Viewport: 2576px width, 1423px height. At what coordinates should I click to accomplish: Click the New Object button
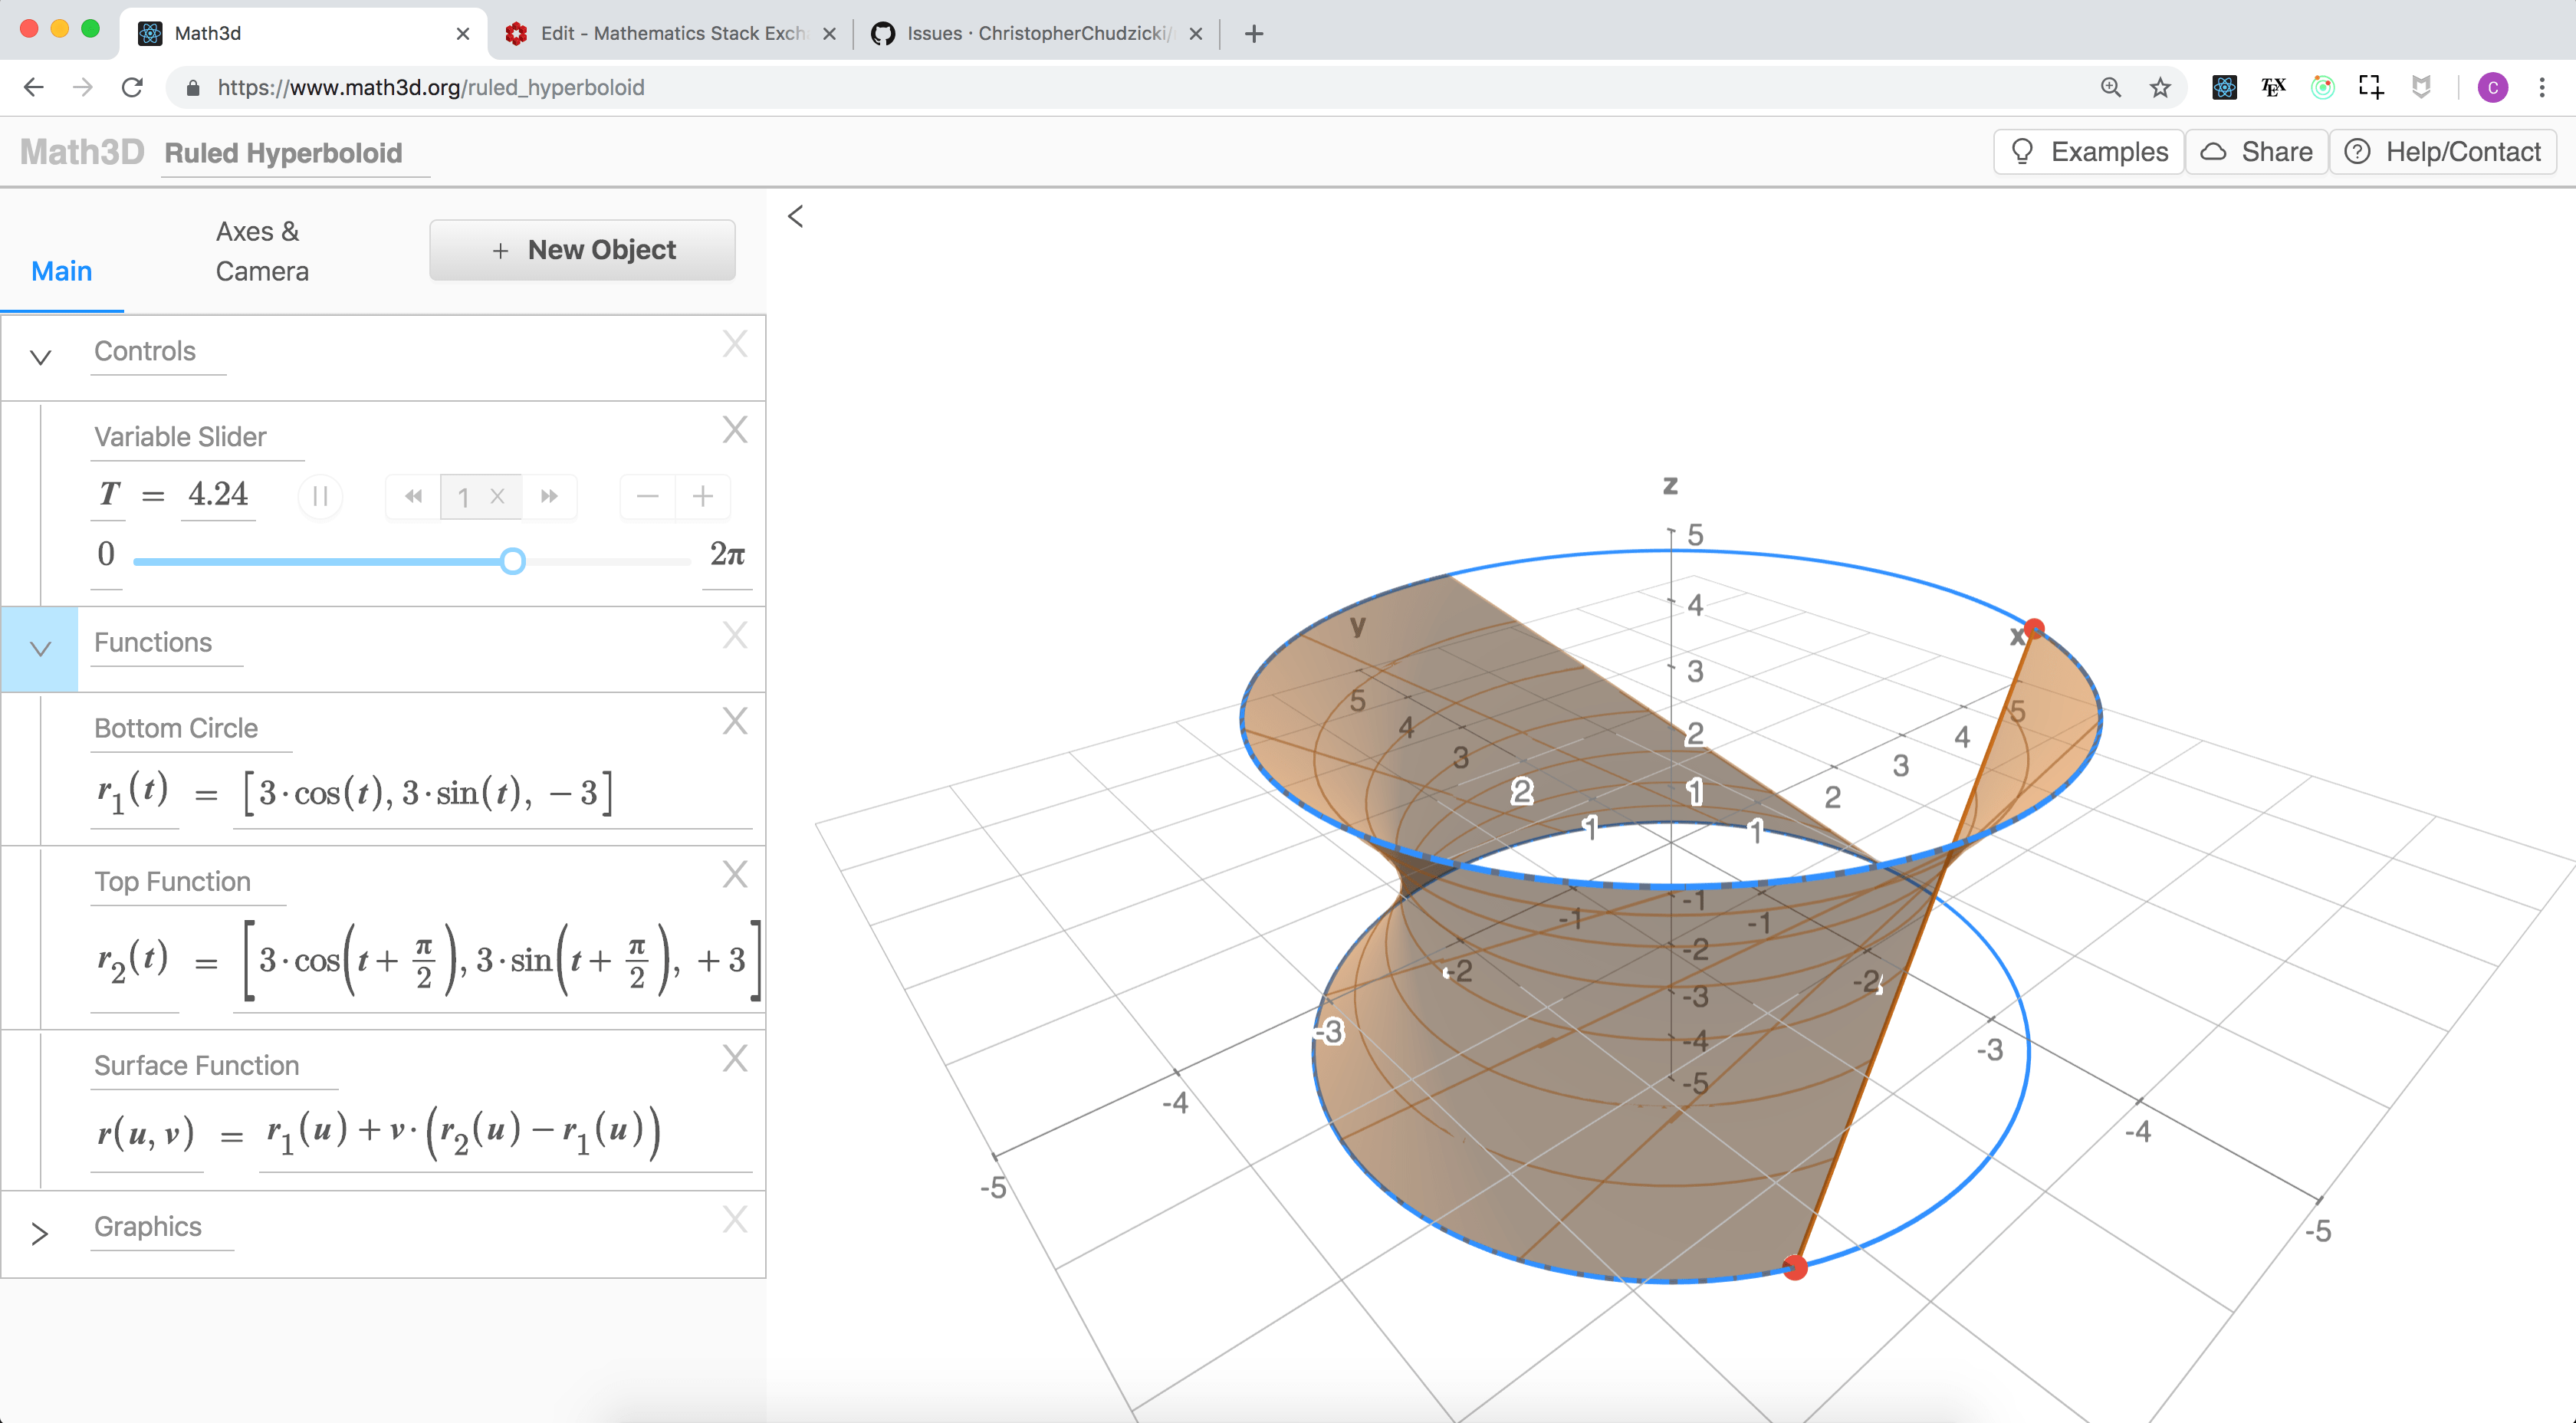[x=582, y=250]
